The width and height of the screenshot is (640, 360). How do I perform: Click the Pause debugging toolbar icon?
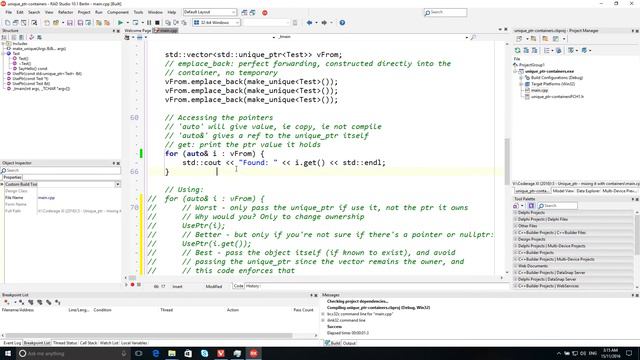149,23
